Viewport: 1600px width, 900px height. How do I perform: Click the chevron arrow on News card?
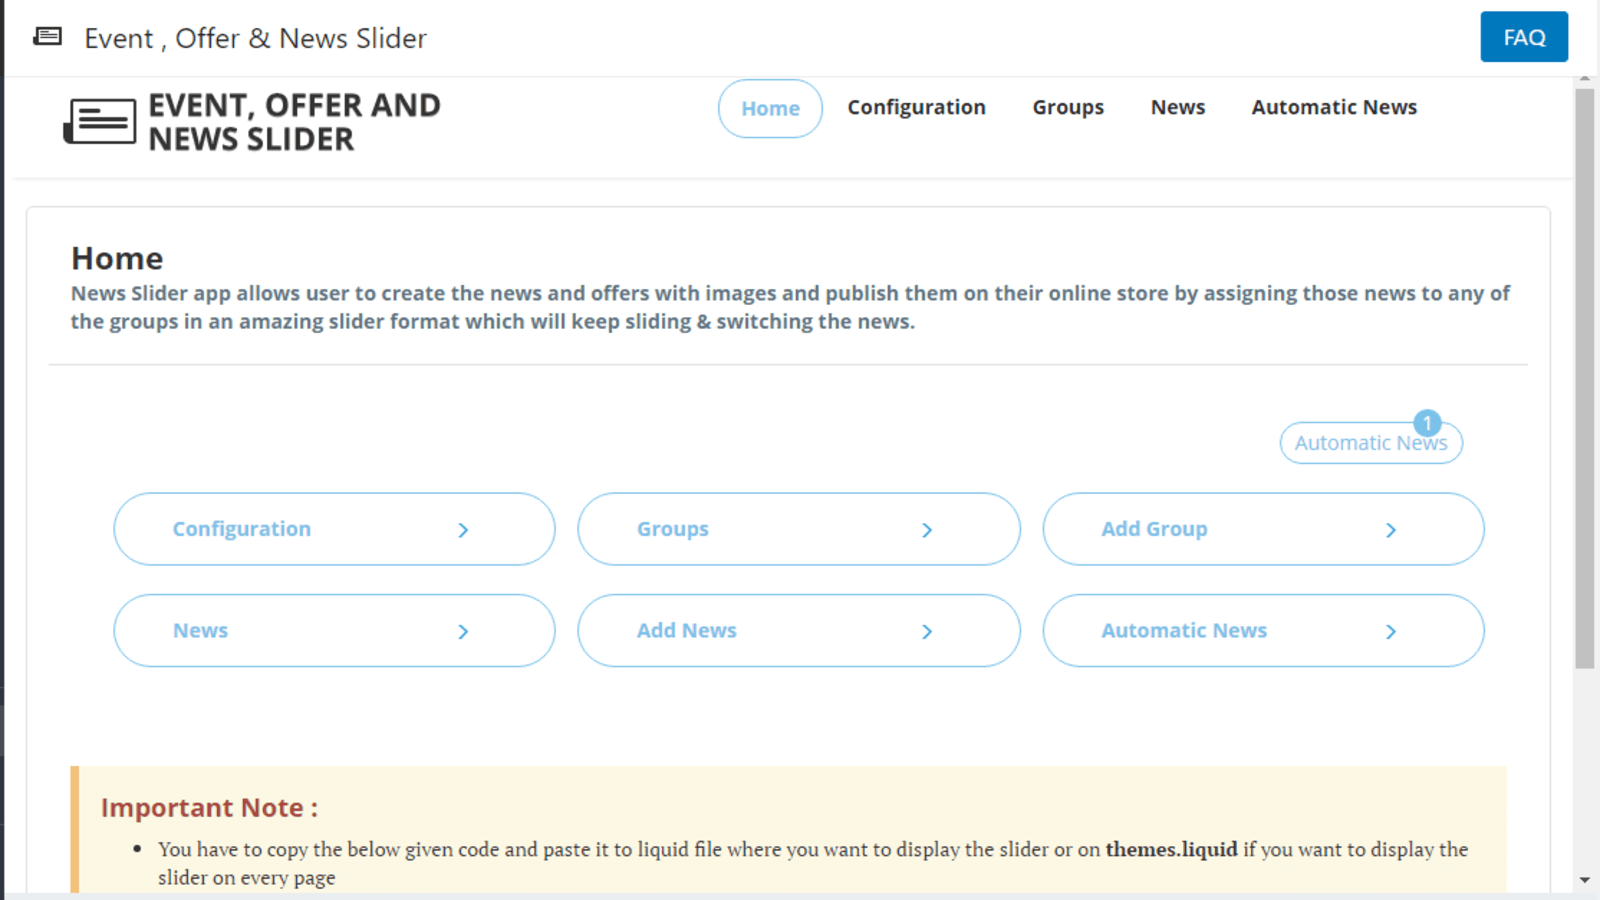coord(463,632)
